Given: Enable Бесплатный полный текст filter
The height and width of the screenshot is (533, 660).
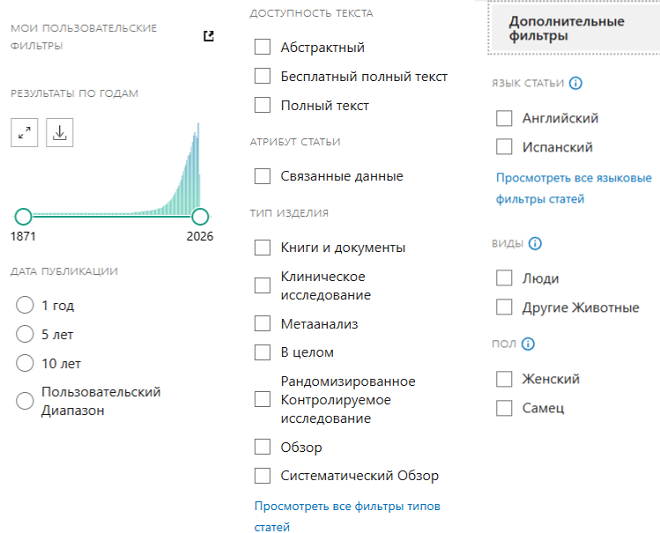Looking at the screenshot, I should point(263,76).
